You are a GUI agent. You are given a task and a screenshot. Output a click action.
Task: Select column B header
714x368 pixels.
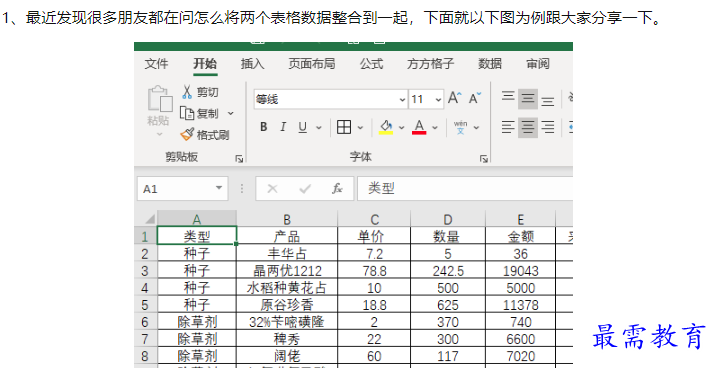(x=287, y=219)
